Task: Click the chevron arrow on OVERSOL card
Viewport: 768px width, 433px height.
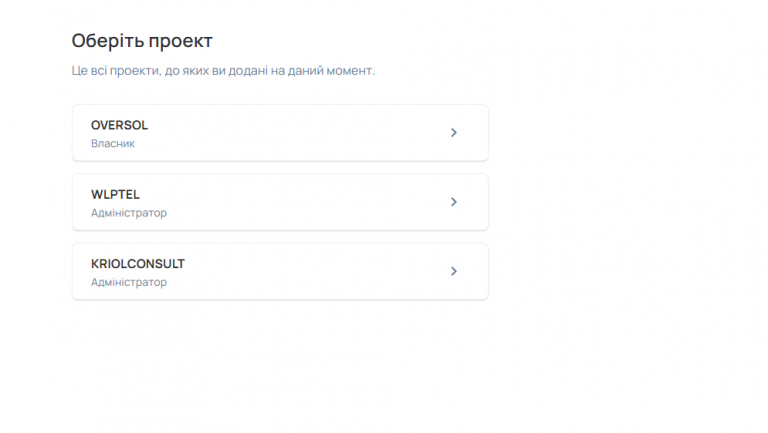Action: pos(454,133)
